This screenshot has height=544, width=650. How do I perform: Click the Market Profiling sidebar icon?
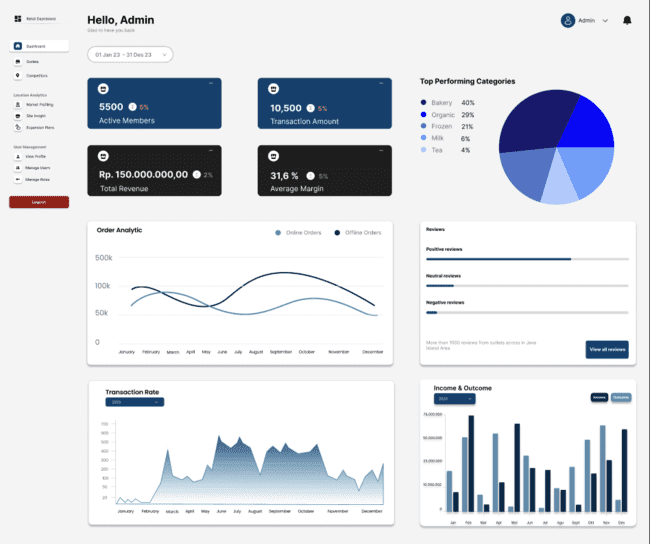coord(18,104)
